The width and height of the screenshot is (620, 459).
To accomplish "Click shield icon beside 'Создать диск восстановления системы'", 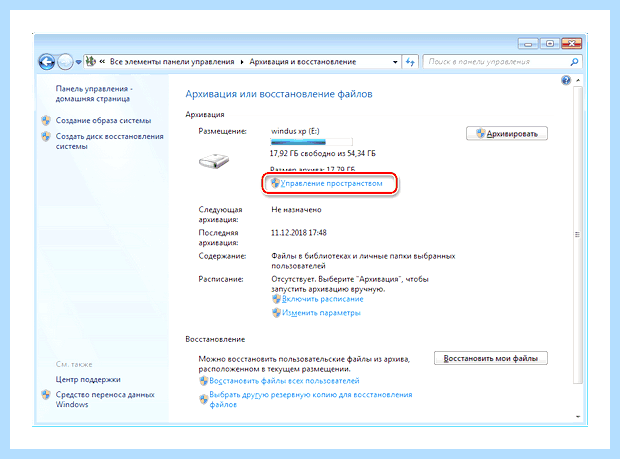I will click(x=46, y=136).
